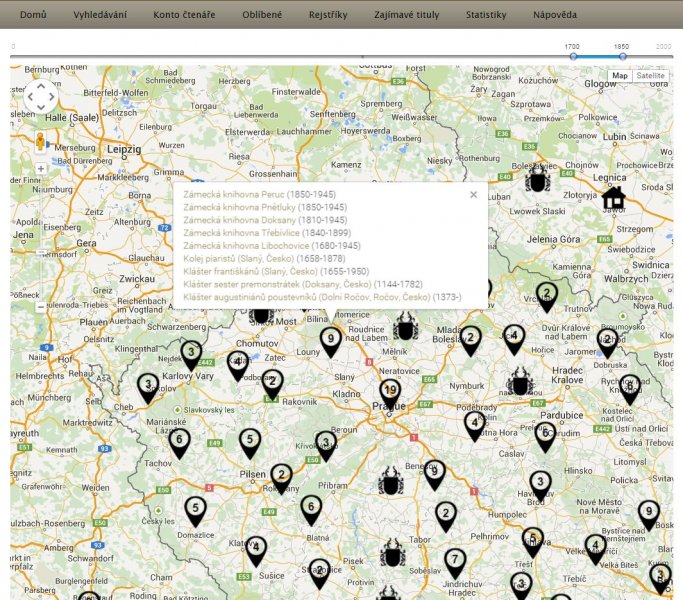Click cluster marker 3 above Karlovy Vary
This screenshot has width=683, height=600.
(191, 354)
